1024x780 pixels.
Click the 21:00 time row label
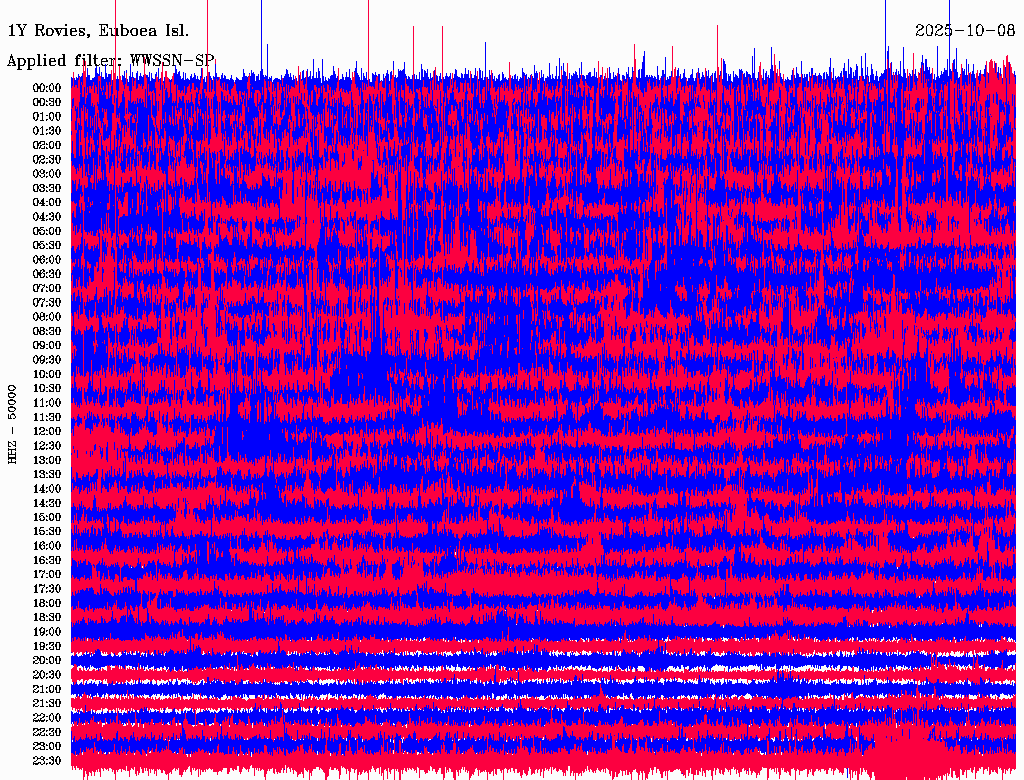47,689
